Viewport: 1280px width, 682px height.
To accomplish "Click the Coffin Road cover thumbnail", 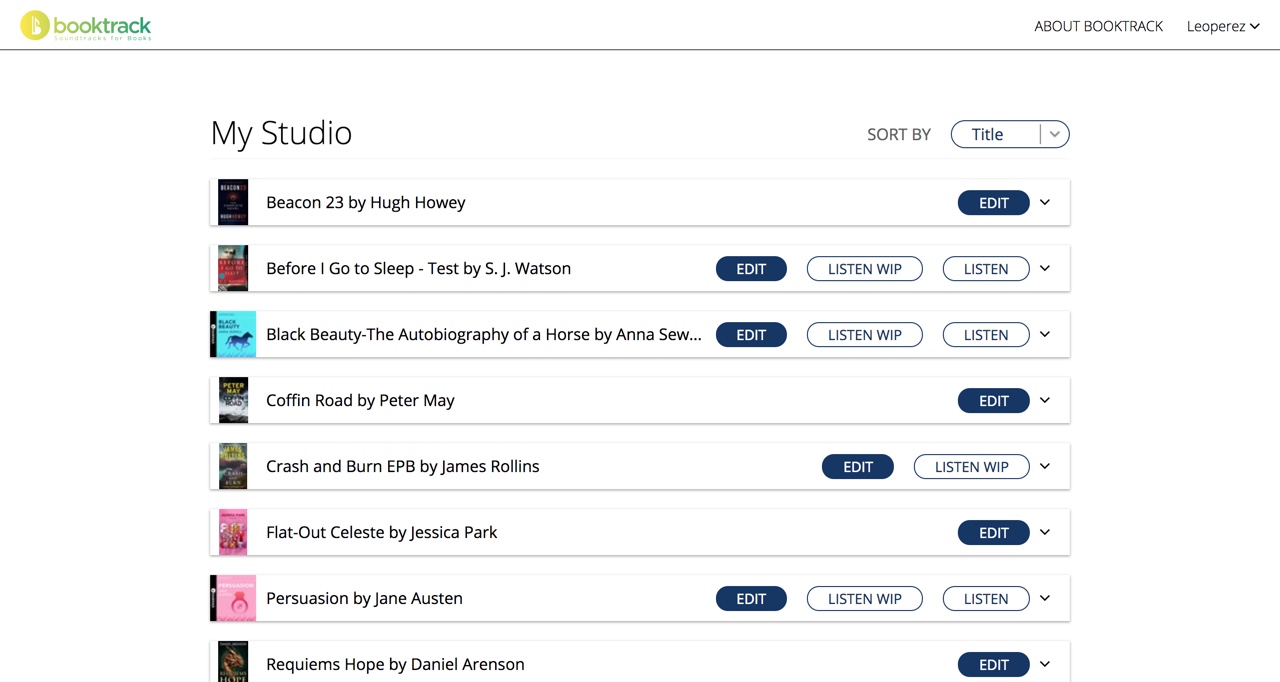I will [x=233, y=400].
